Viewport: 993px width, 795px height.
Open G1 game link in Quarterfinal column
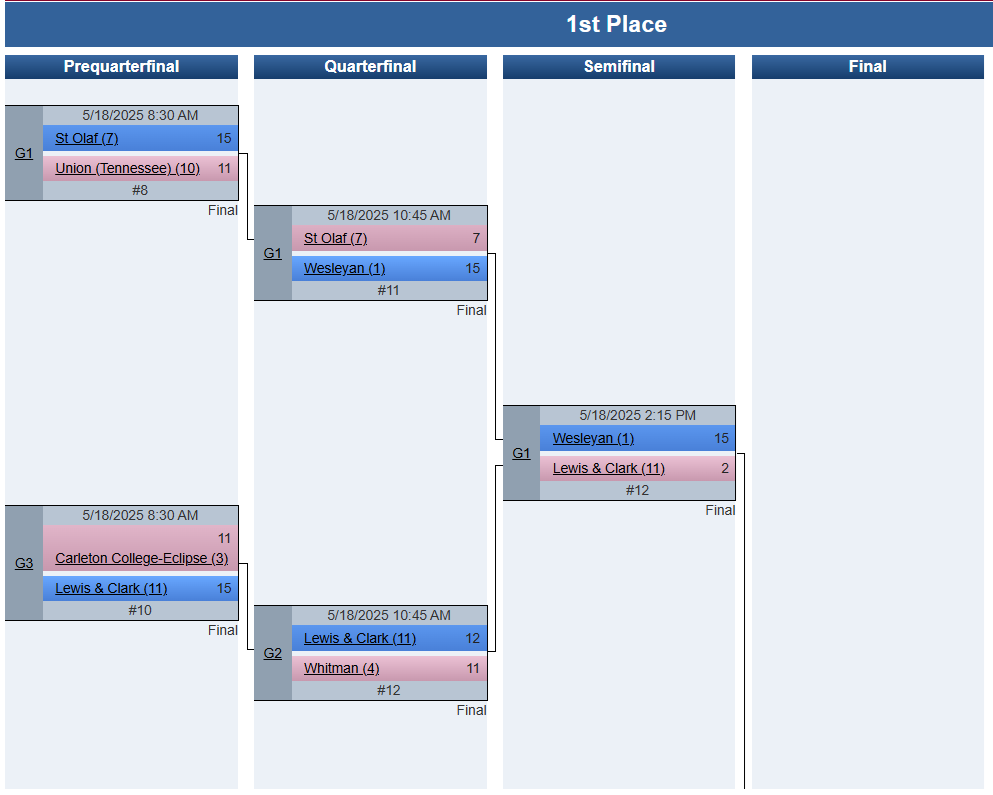point(272,253)
